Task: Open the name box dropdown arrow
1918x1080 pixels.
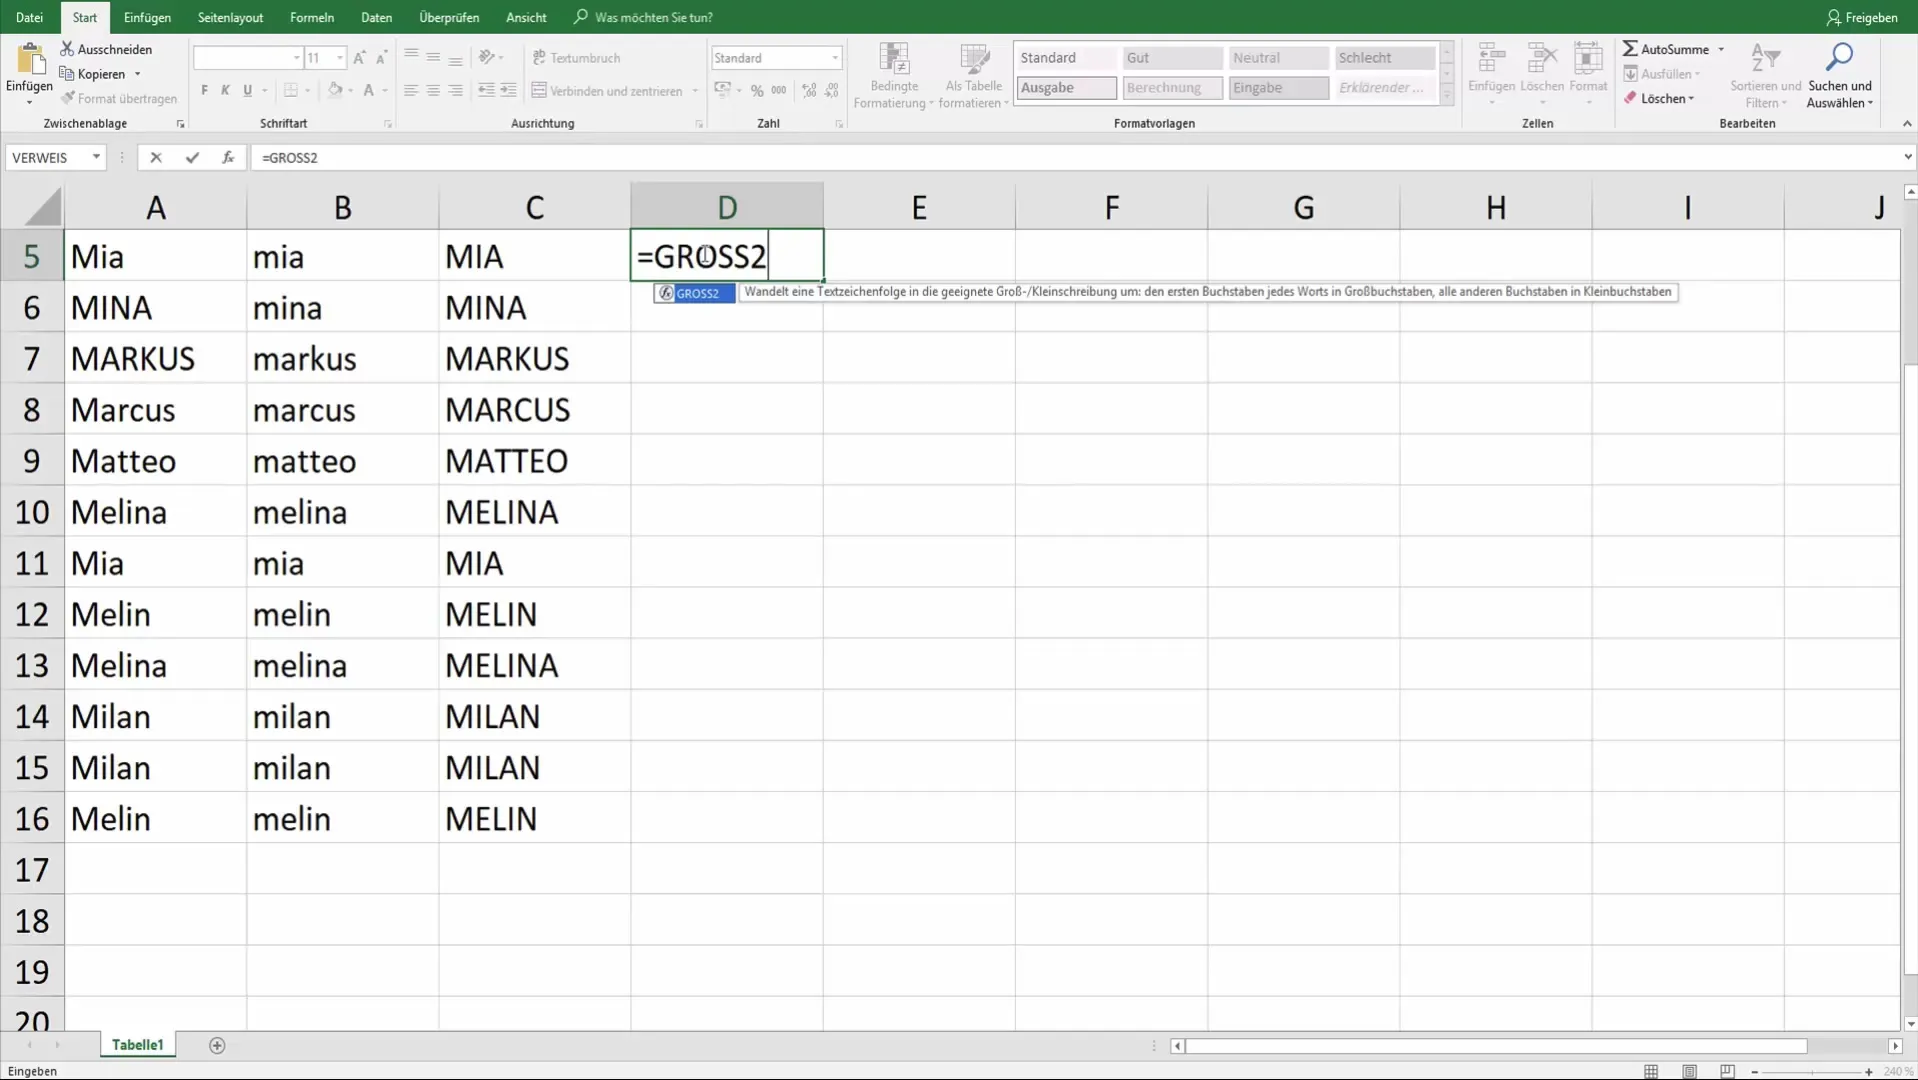Action: 96,157
